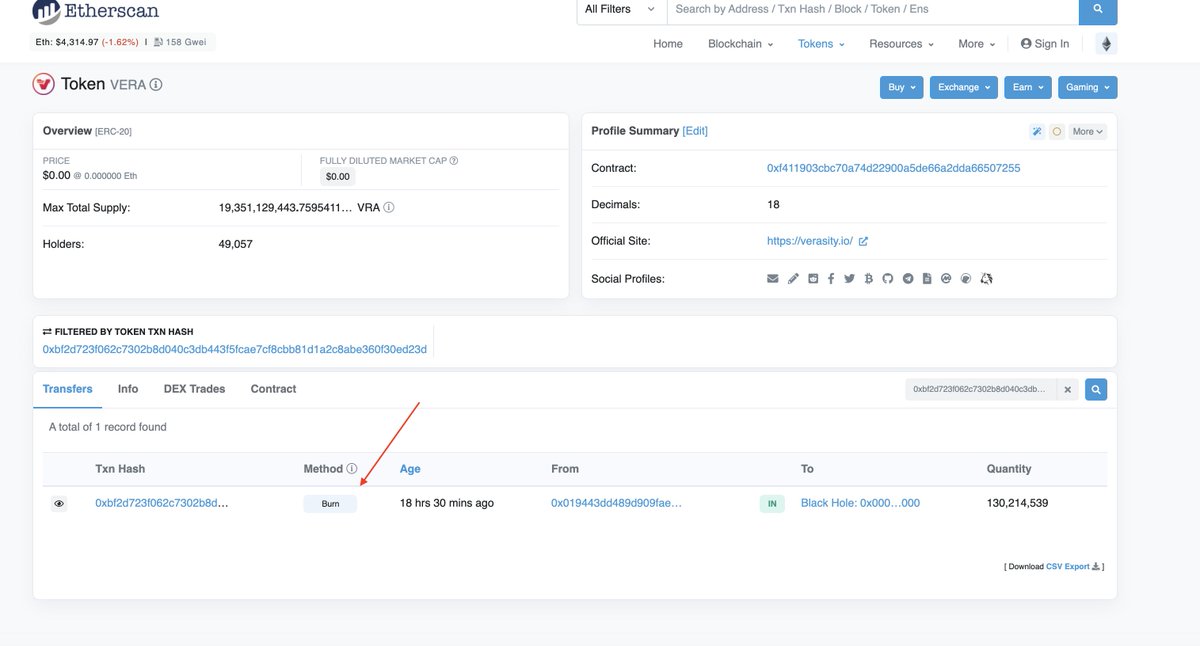Click the $0.00 market cap value badge
This screenshot has width=1200, height=646.
pos(338,177)
